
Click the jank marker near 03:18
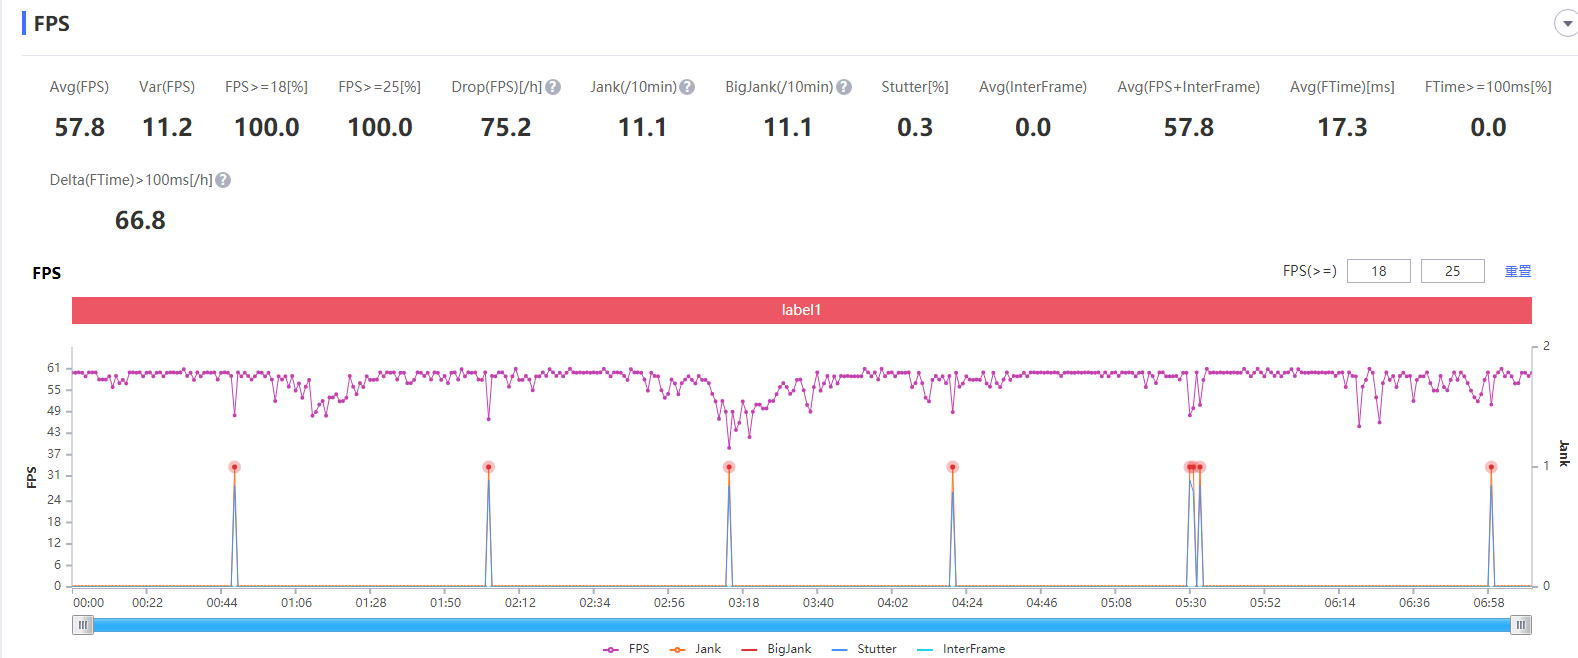(x=729, y=467)
